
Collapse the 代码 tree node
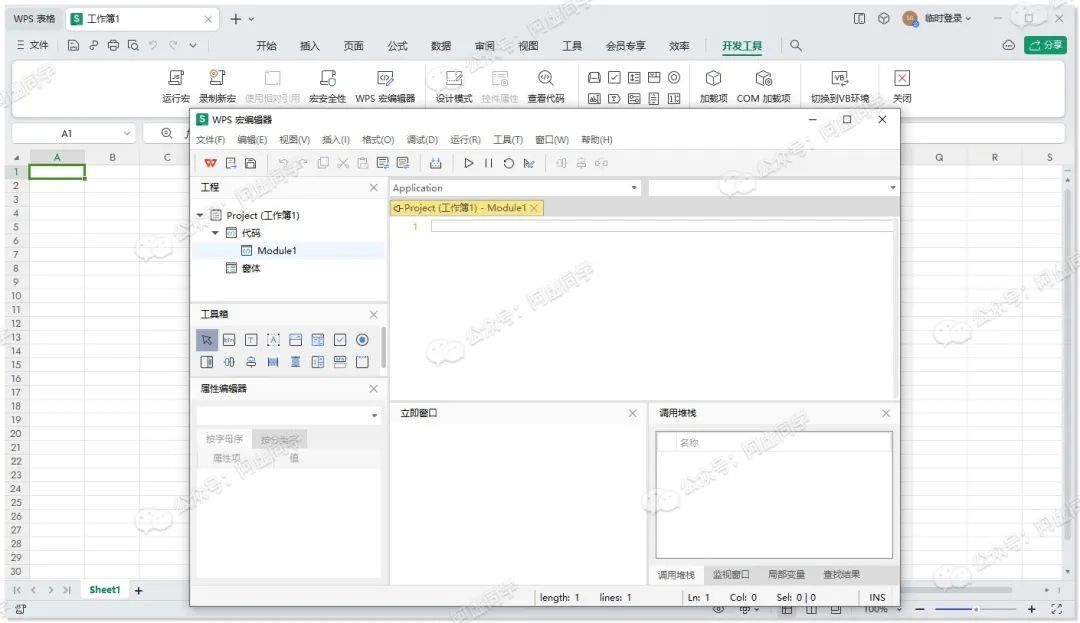point(215,233)
